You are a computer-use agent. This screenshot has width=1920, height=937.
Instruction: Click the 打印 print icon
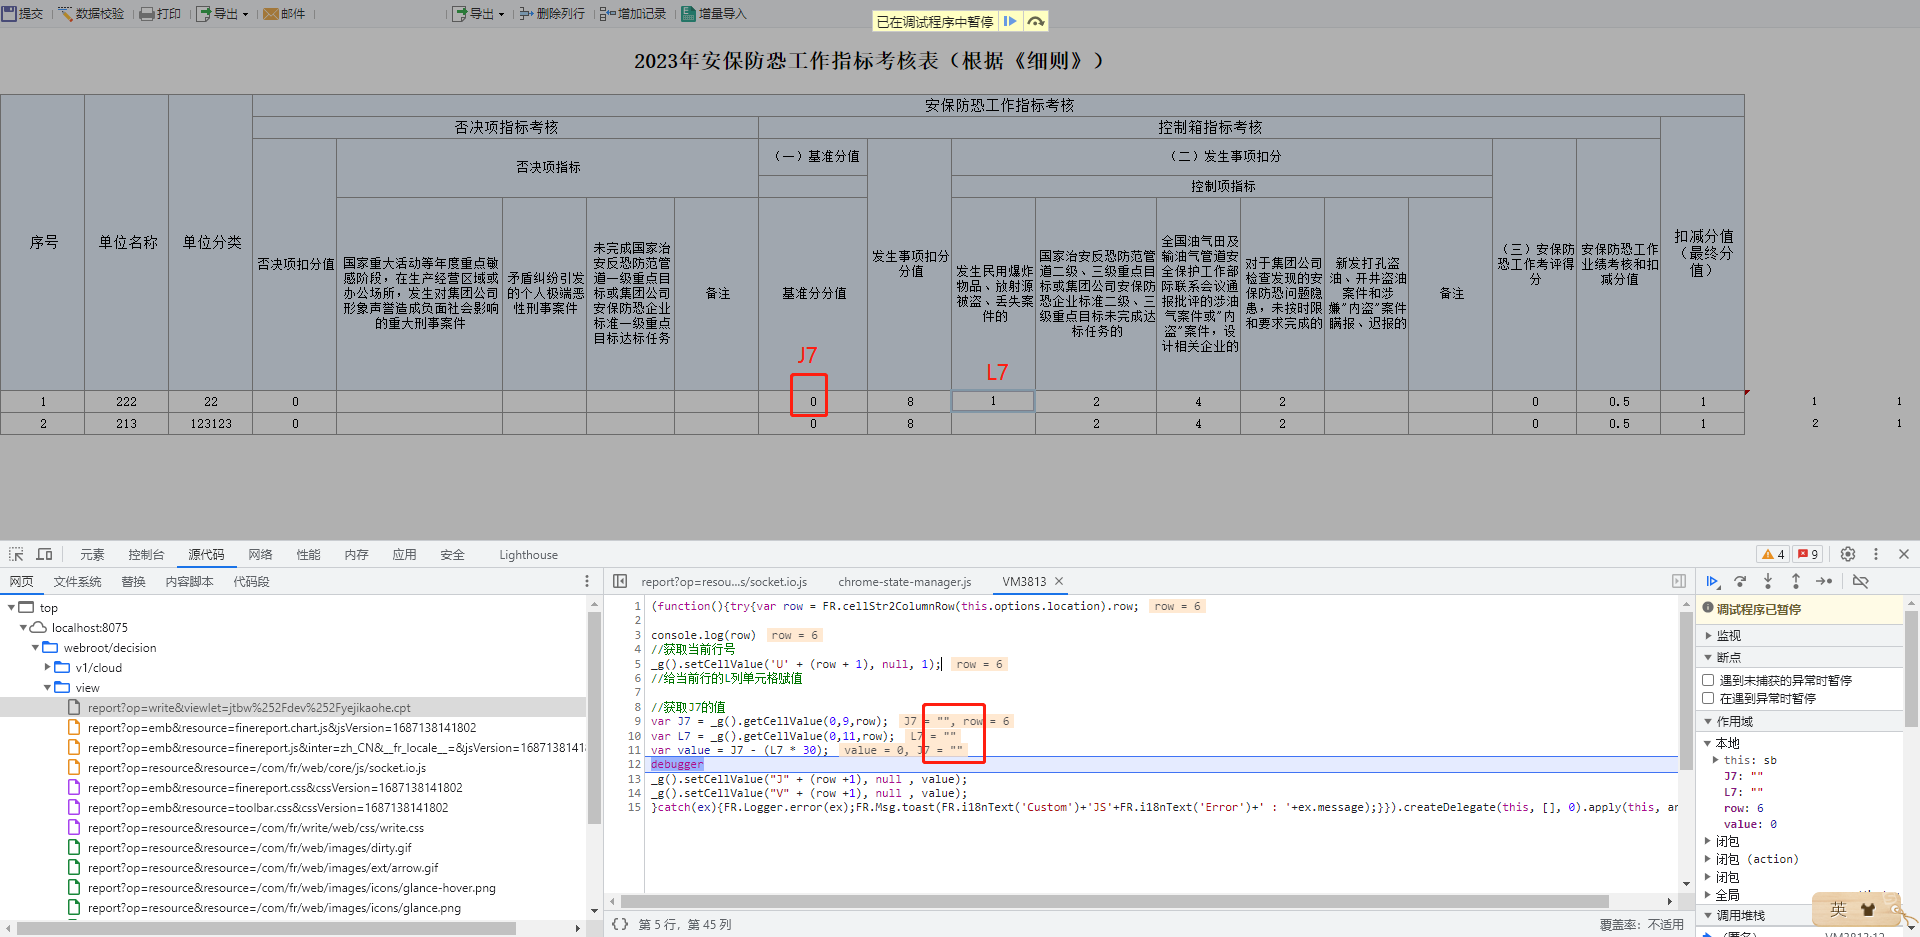point(147,14)
